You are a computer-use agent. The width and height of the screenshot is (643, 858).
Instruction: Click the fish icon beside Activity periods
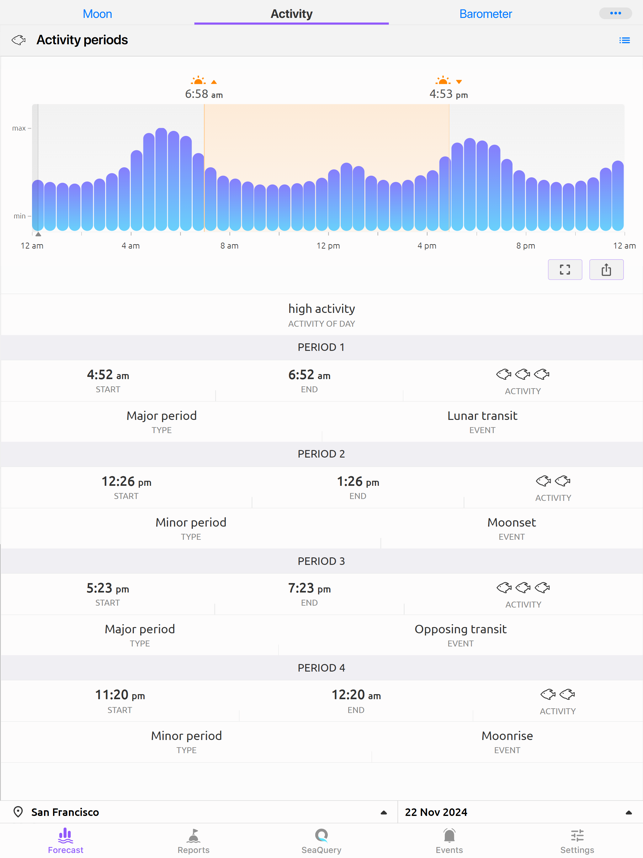[x=19, y=41]
